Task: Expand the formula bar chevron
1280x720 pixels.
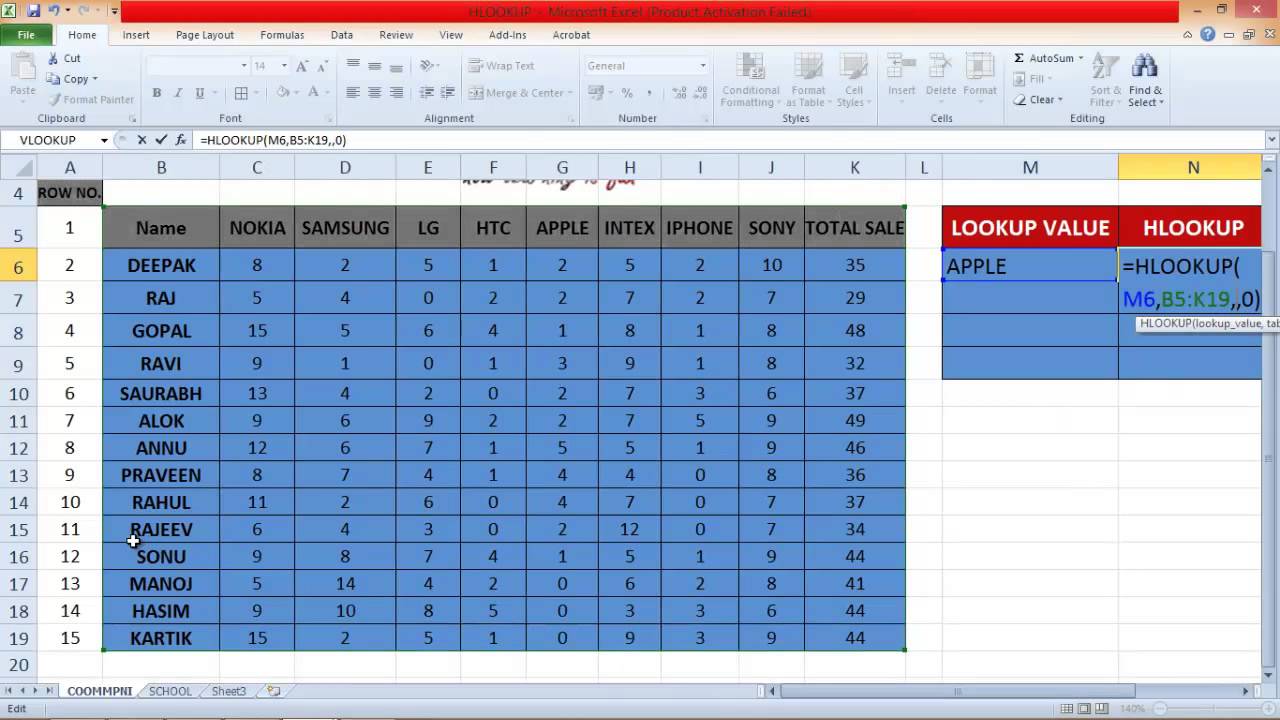Action: [x=1272, y=140]
